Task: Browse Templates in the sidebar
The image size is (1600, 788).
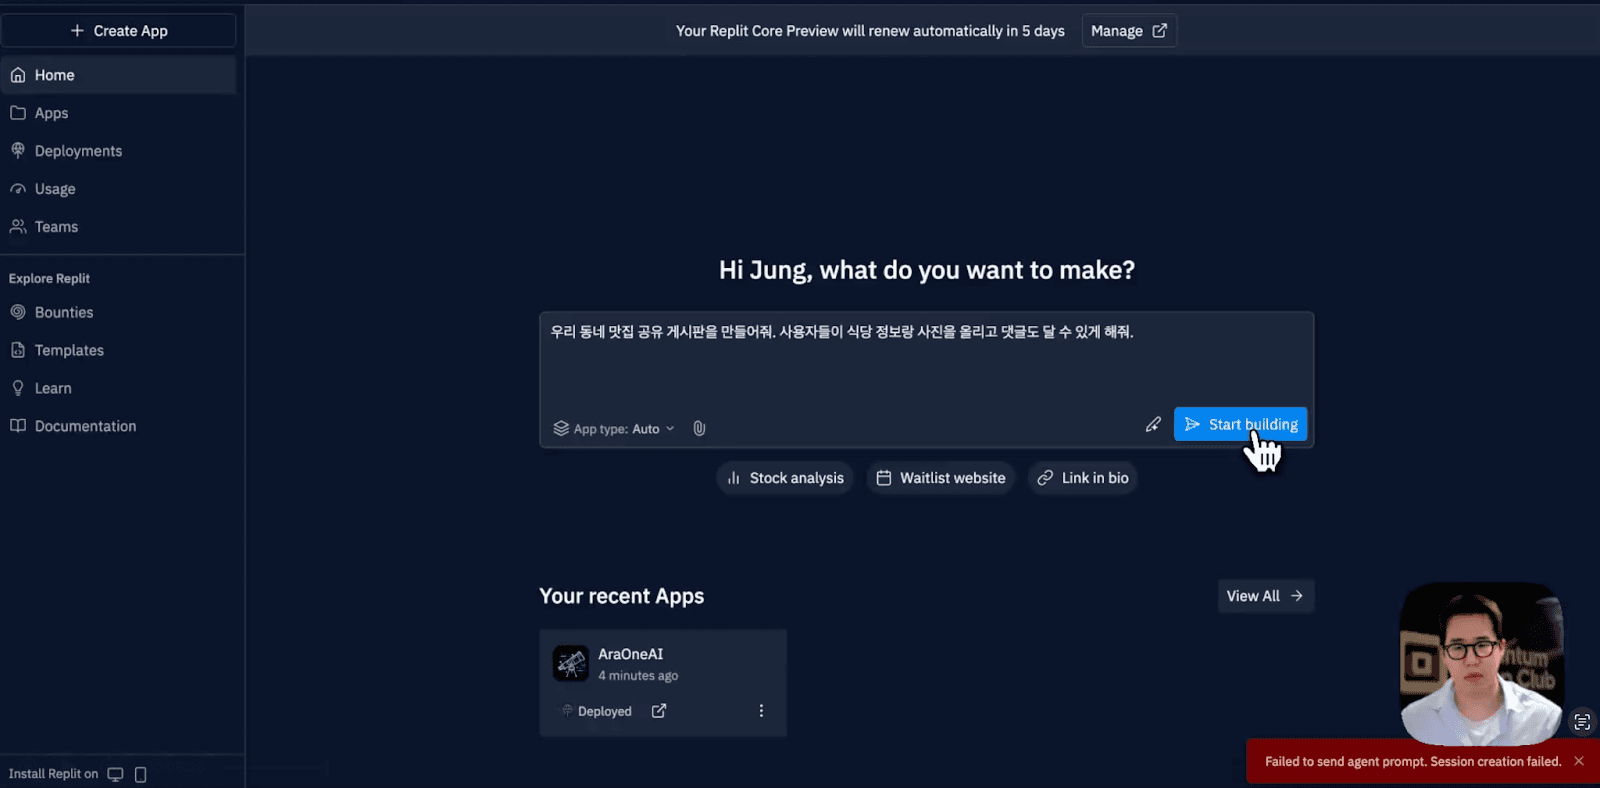Action: click(x=118, y=350)
